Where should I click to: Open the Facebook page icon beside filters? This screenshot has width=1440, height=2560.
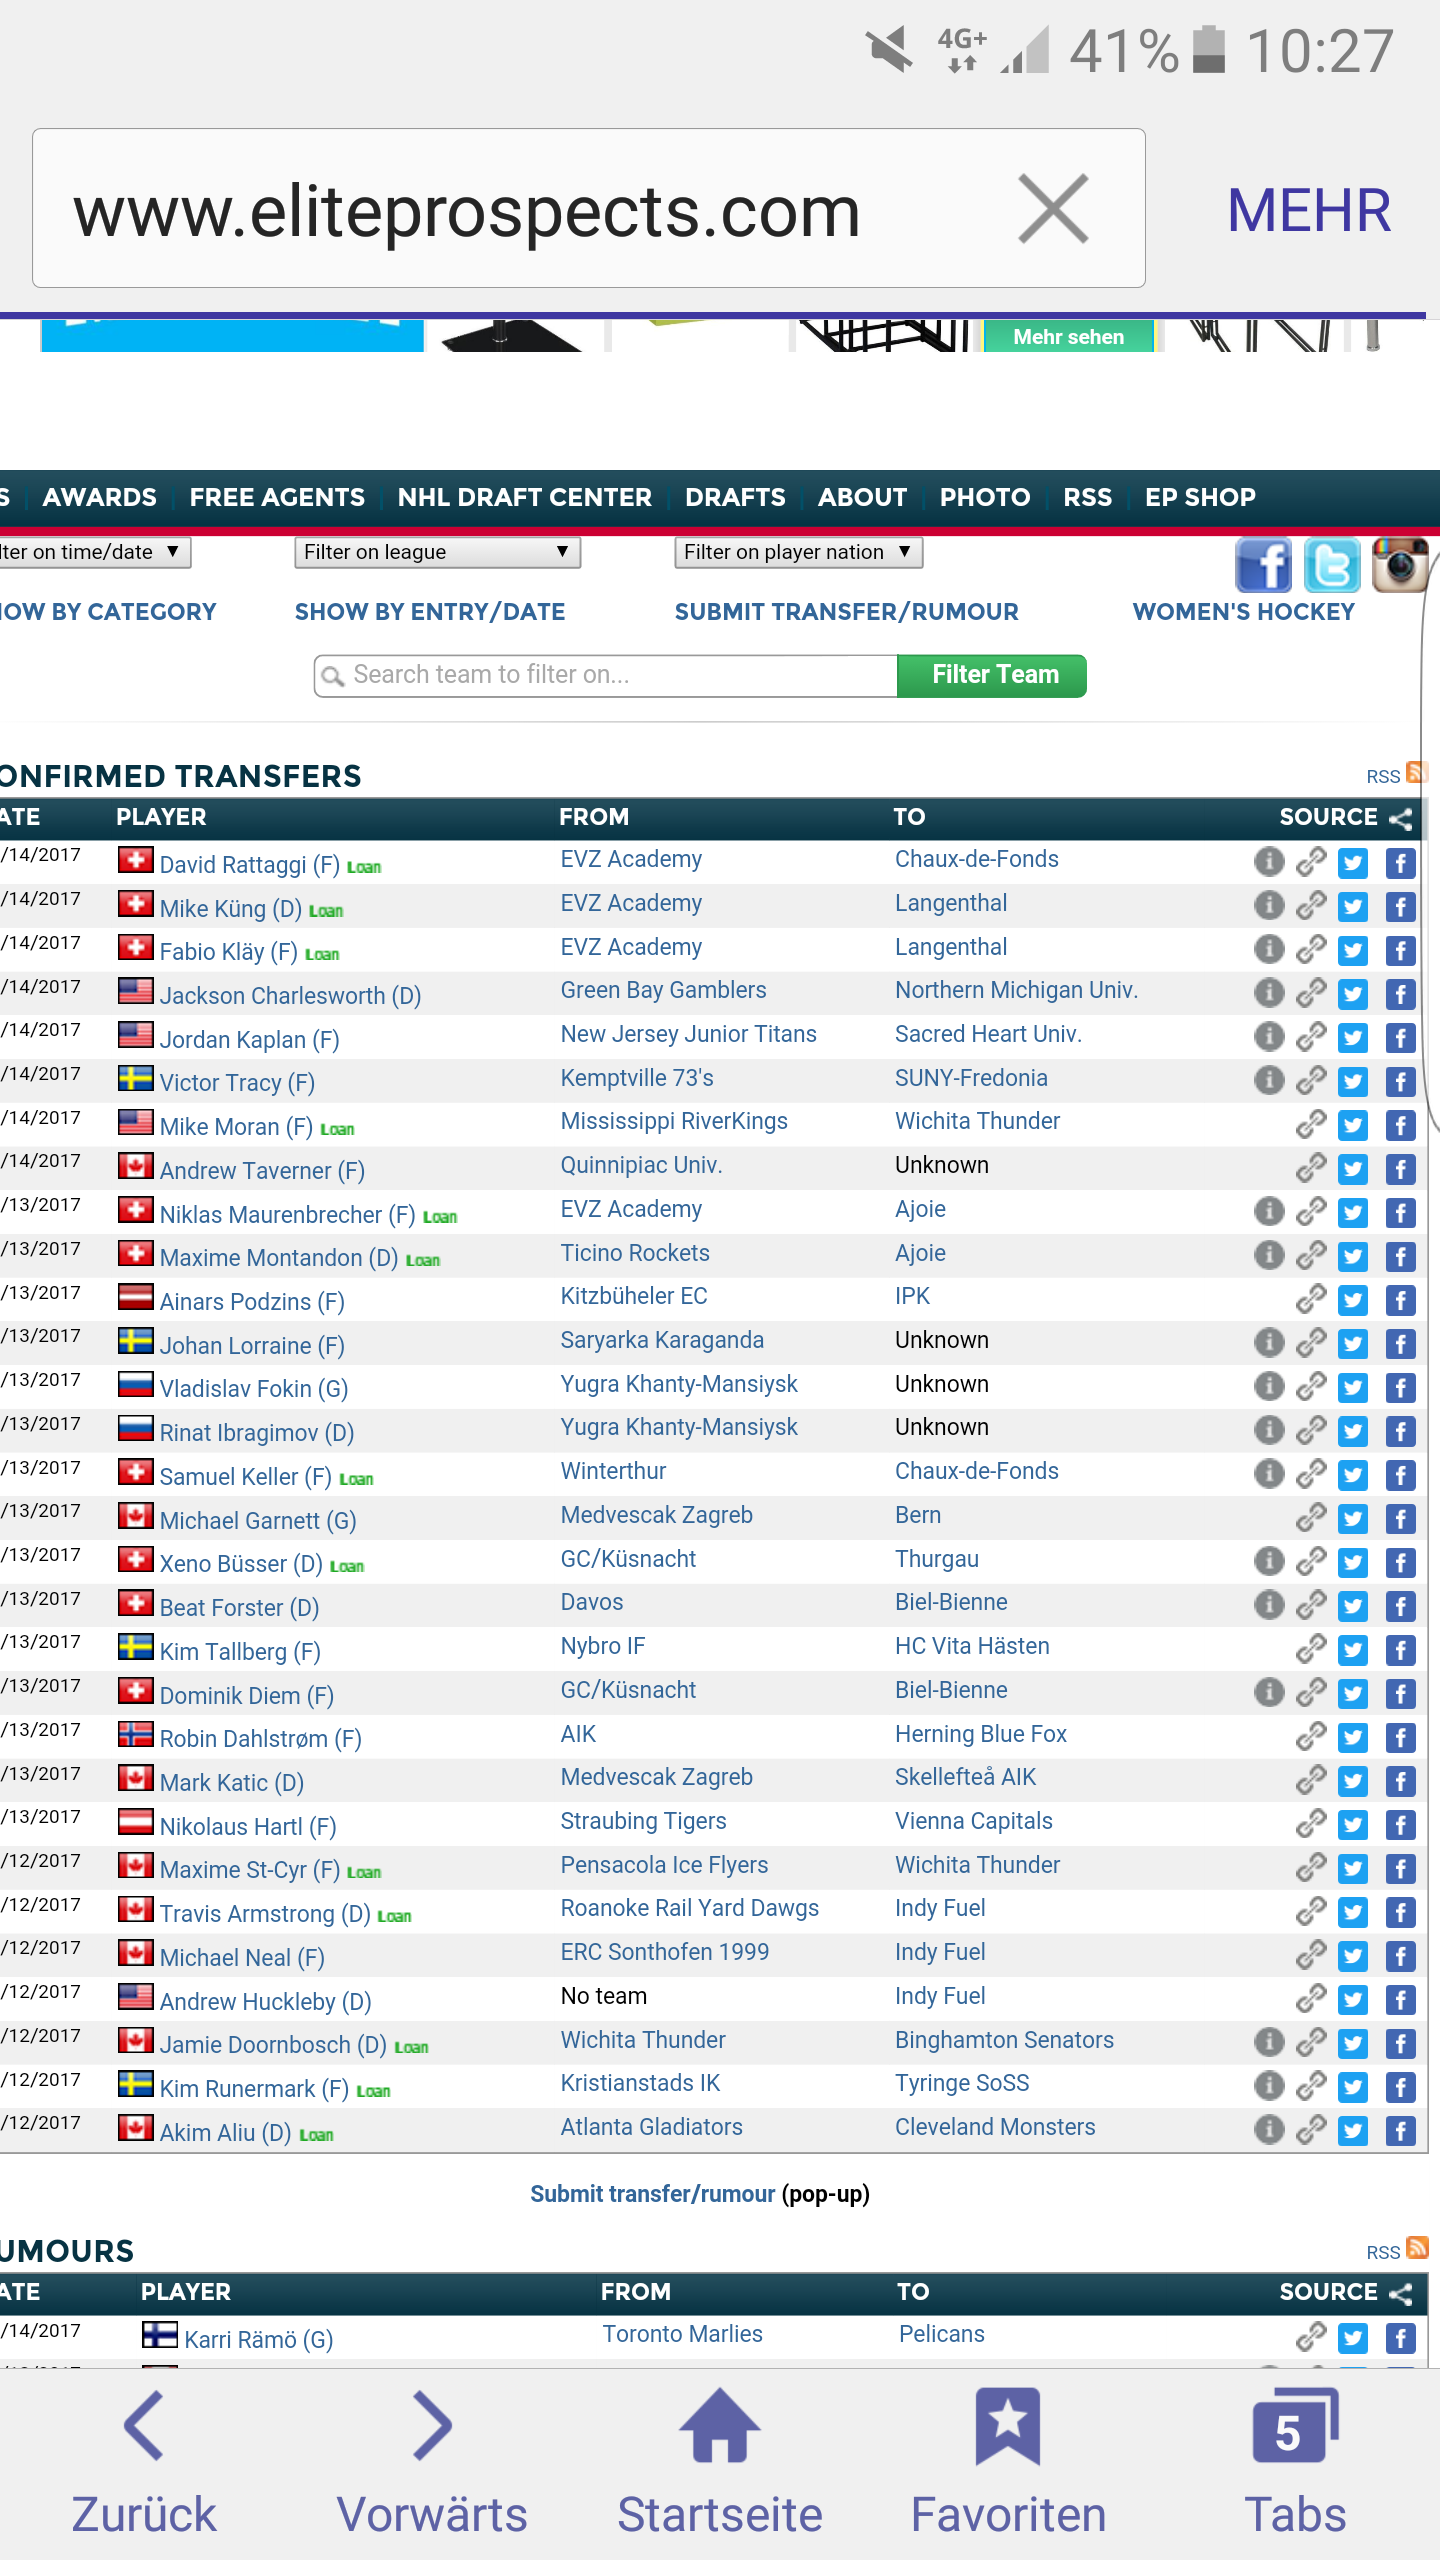1263,565
